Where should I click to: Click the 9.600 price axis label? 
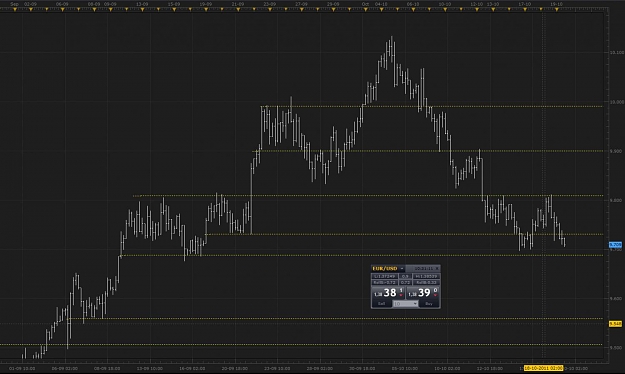tap(615, 298)
